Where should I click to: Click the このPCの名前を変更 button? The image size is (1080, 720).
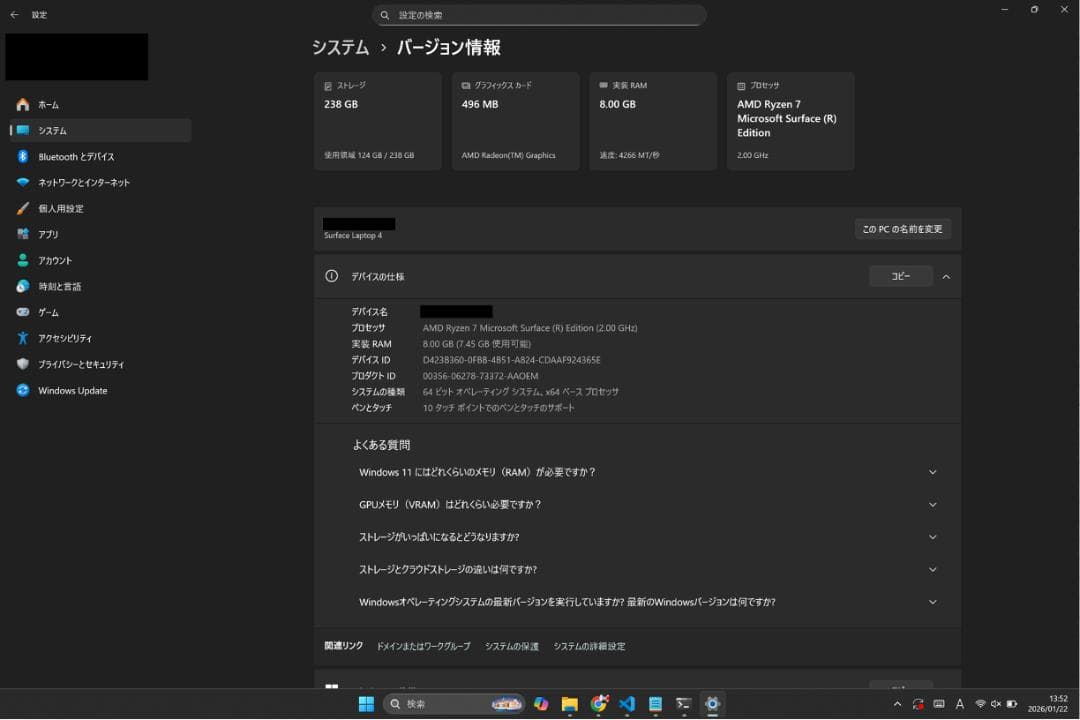(x=902, y=228)
